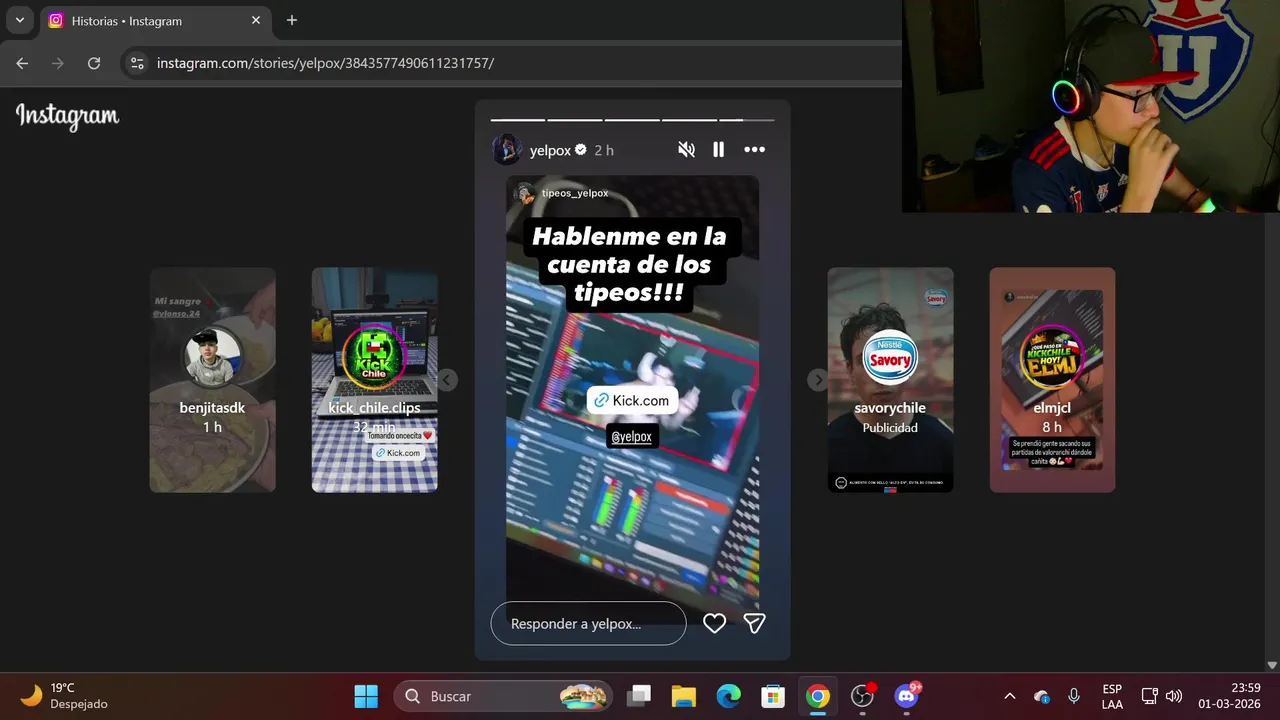Viewport: 1280px width, 720px height.
Task: Expand the Chrome tab search dropdown
Action: click(x=19, y=20)
